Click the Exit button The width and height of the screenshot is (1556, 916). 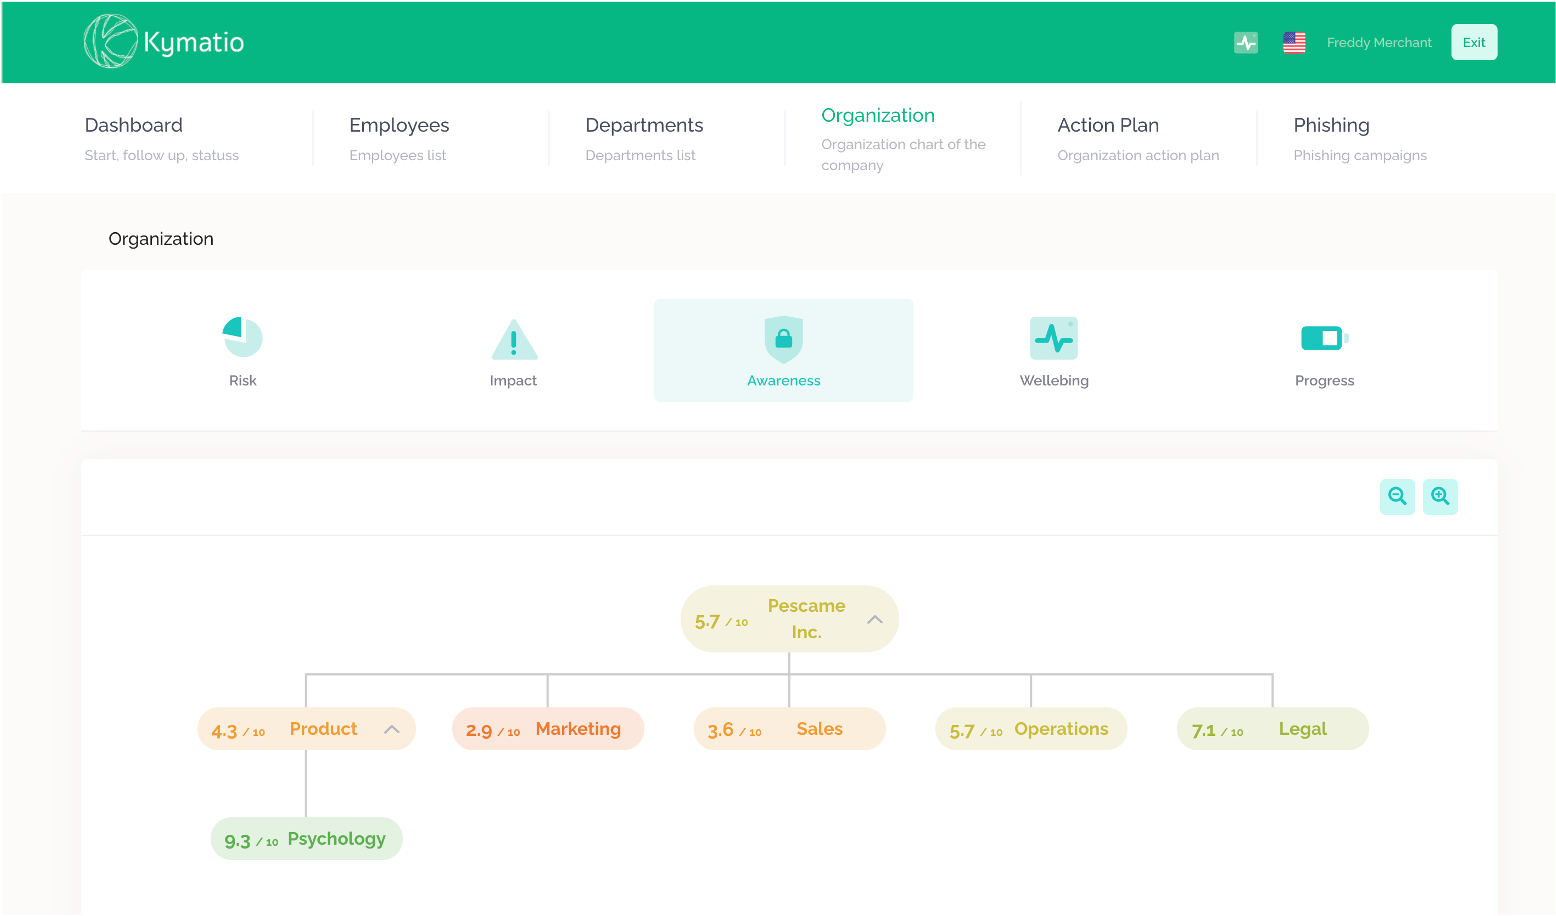coord(1474,41)
